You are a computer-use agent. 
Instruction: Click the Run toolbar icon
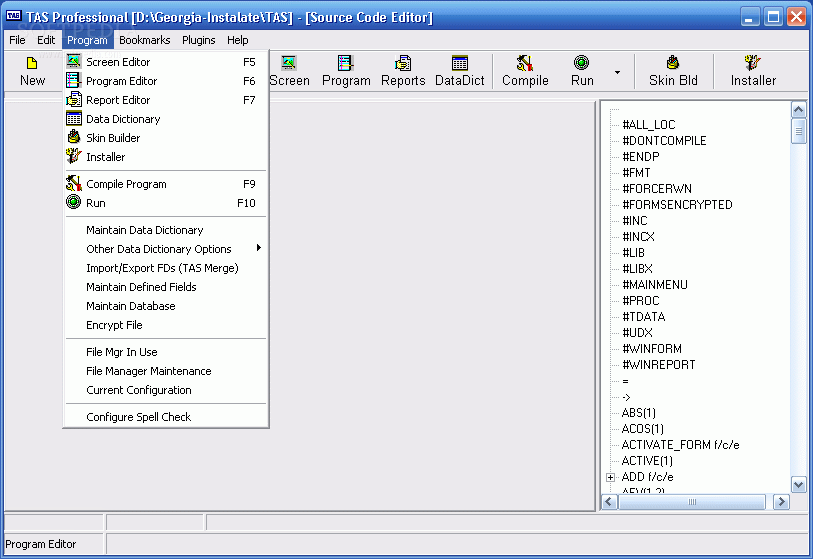pyautogui.click(x=582, y=72)
